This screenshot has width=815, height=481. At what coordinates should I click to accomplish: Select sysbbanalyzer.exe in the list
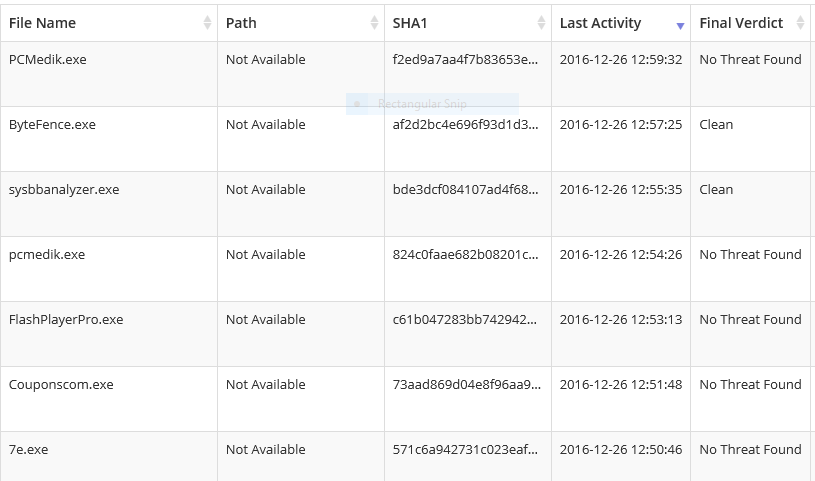[64, 190]
